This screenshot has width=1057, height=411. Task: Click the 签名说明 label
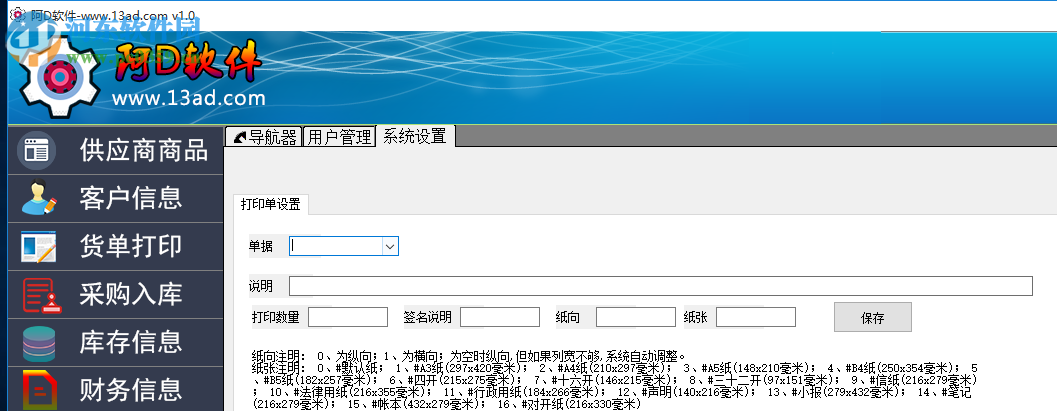(x=428, y=317)
